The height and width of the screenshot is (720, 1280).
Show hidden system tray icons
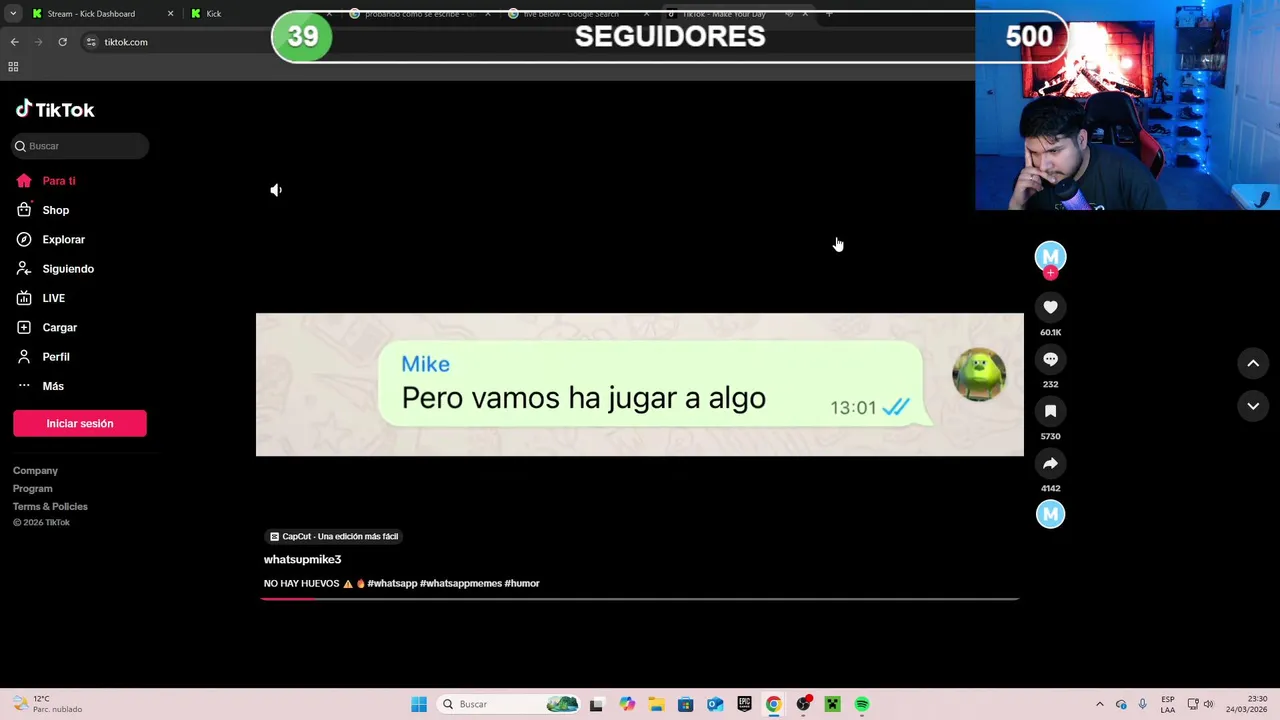point(1100,704)
